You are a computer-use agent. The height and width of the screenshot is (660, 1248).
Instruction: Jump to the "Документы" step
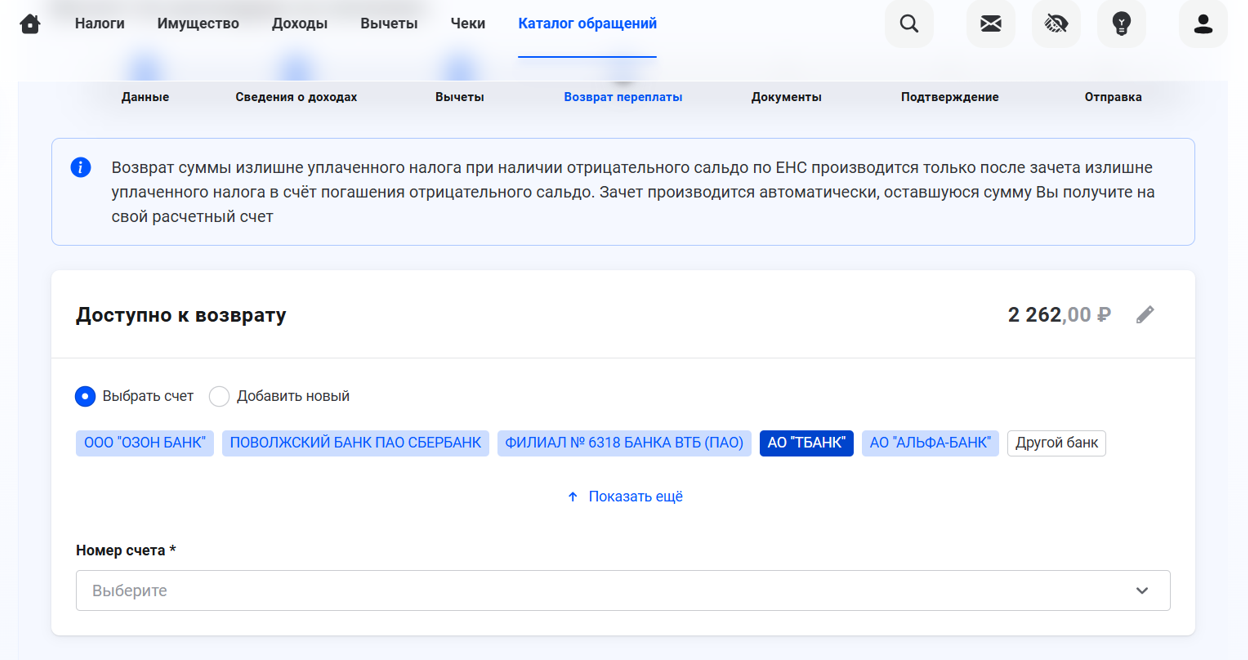786,97
